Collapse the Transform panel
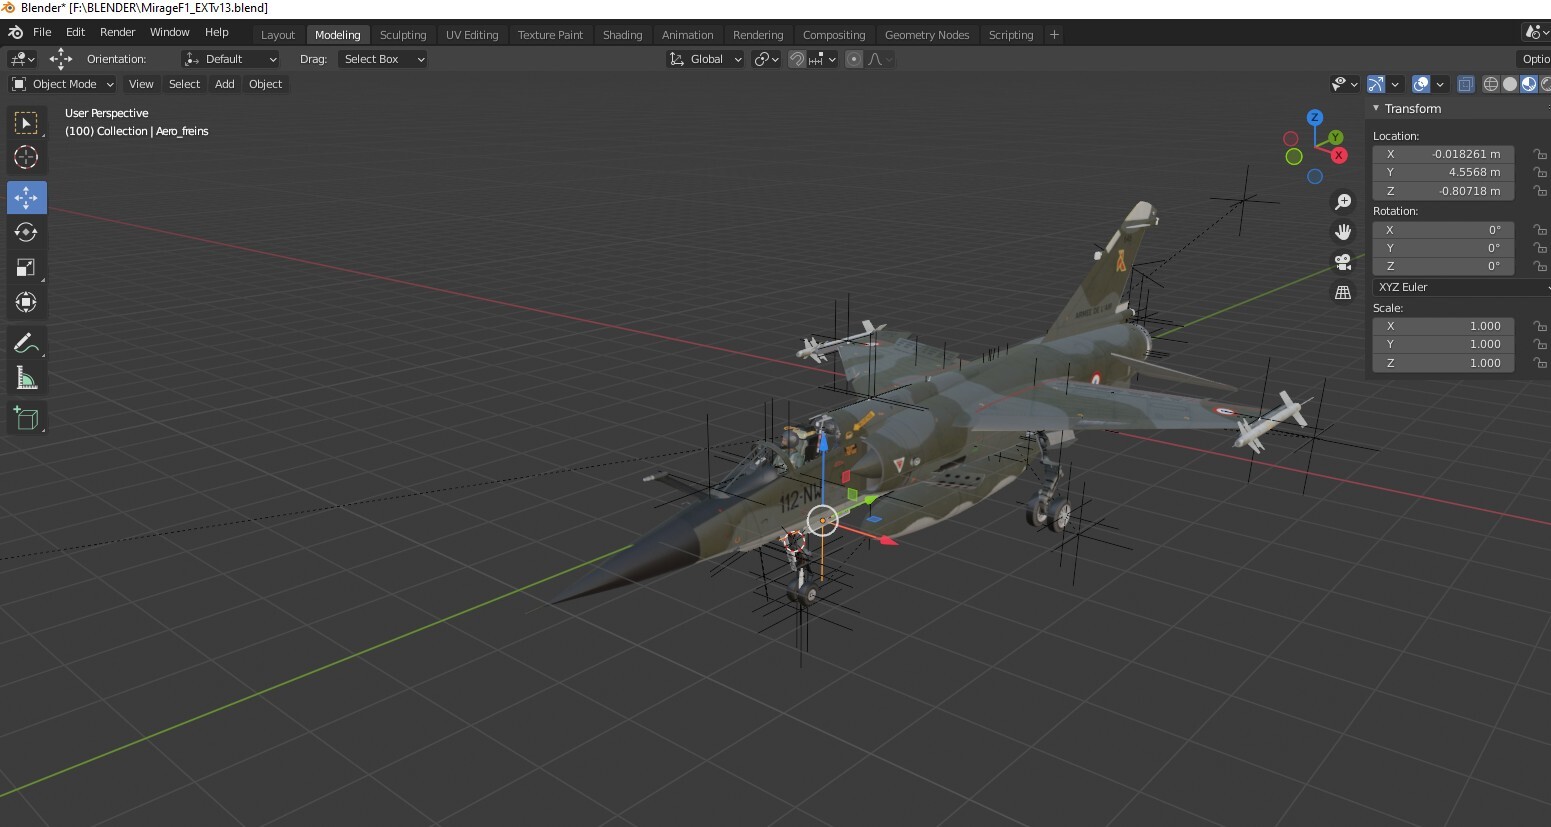This screenshot has height=827, width=1551. (x=1377, y=108)
